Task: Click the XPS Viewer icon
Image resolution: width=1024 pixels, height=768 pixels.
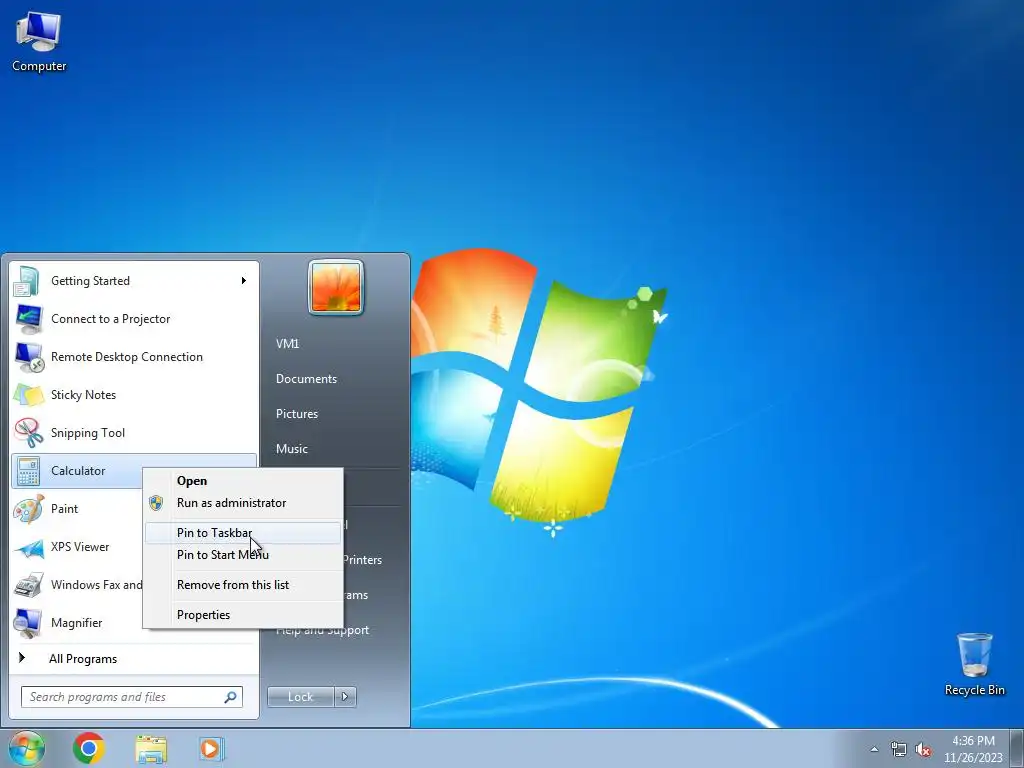Action: (28, 547)
